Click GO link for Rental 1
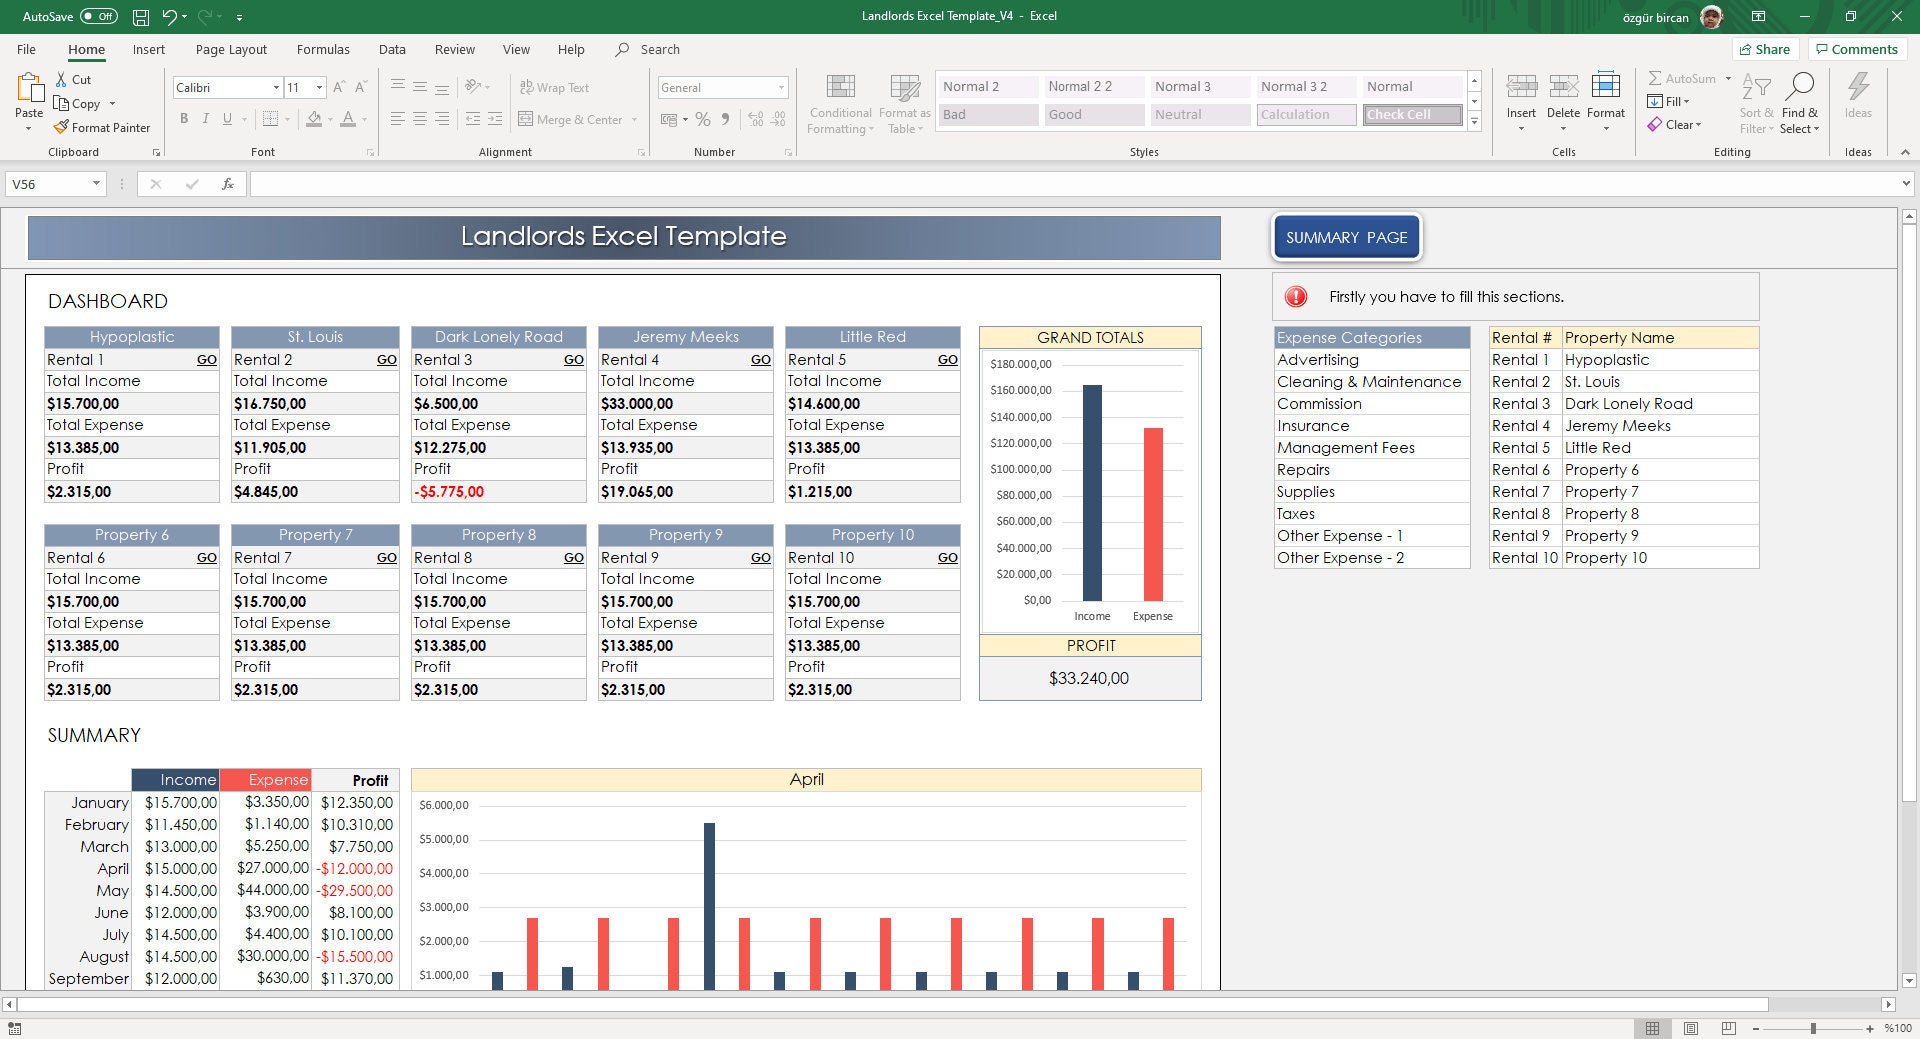This screenshot has width=1920, height=1039. click(207, 360)
